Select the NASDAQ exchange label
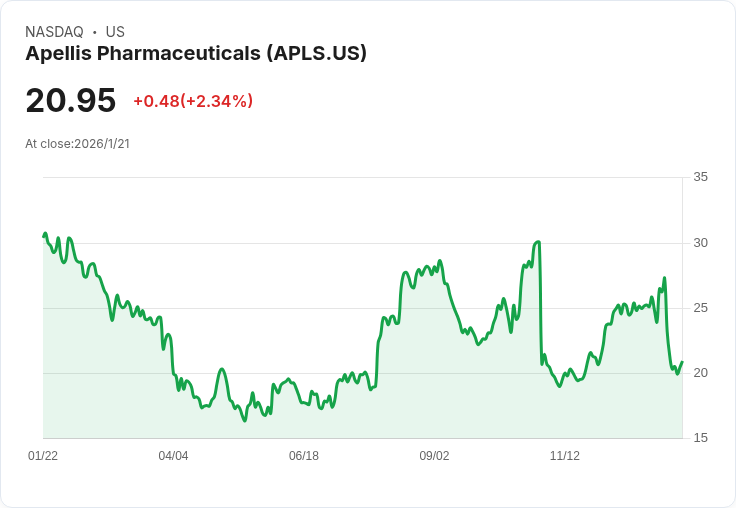 (54, 32)
